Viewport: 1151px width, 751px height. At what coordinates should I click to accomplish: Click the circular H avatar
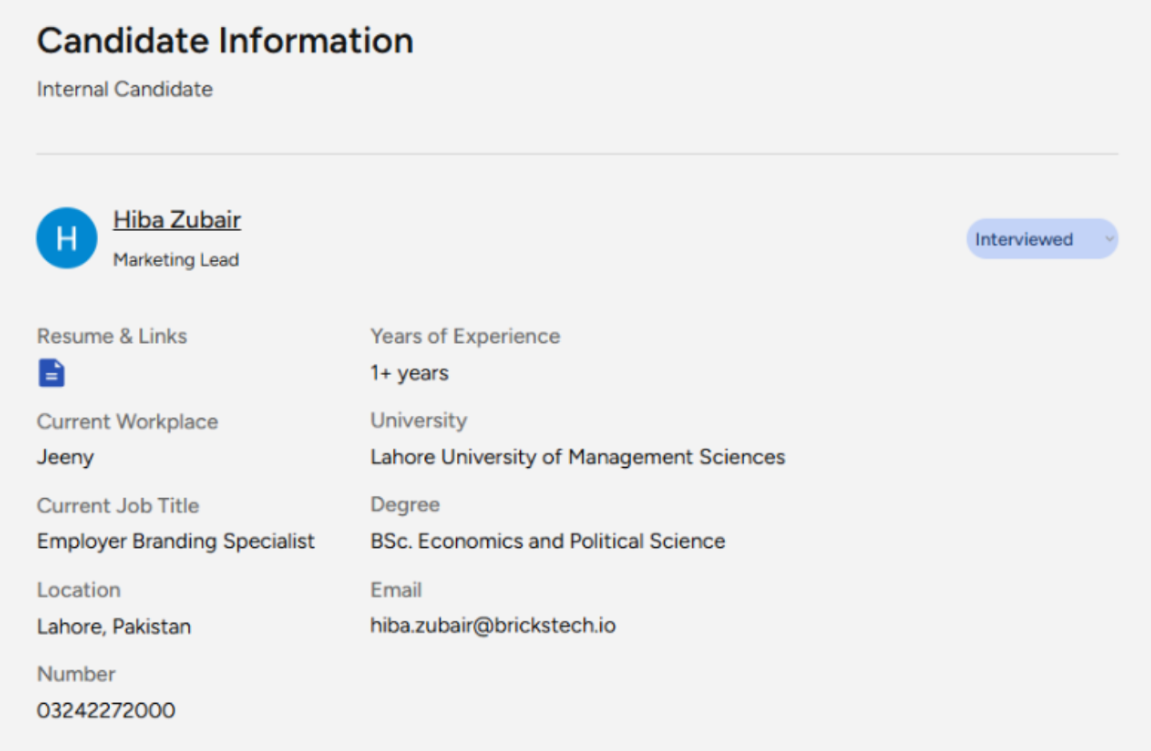(x=66, y=239)
